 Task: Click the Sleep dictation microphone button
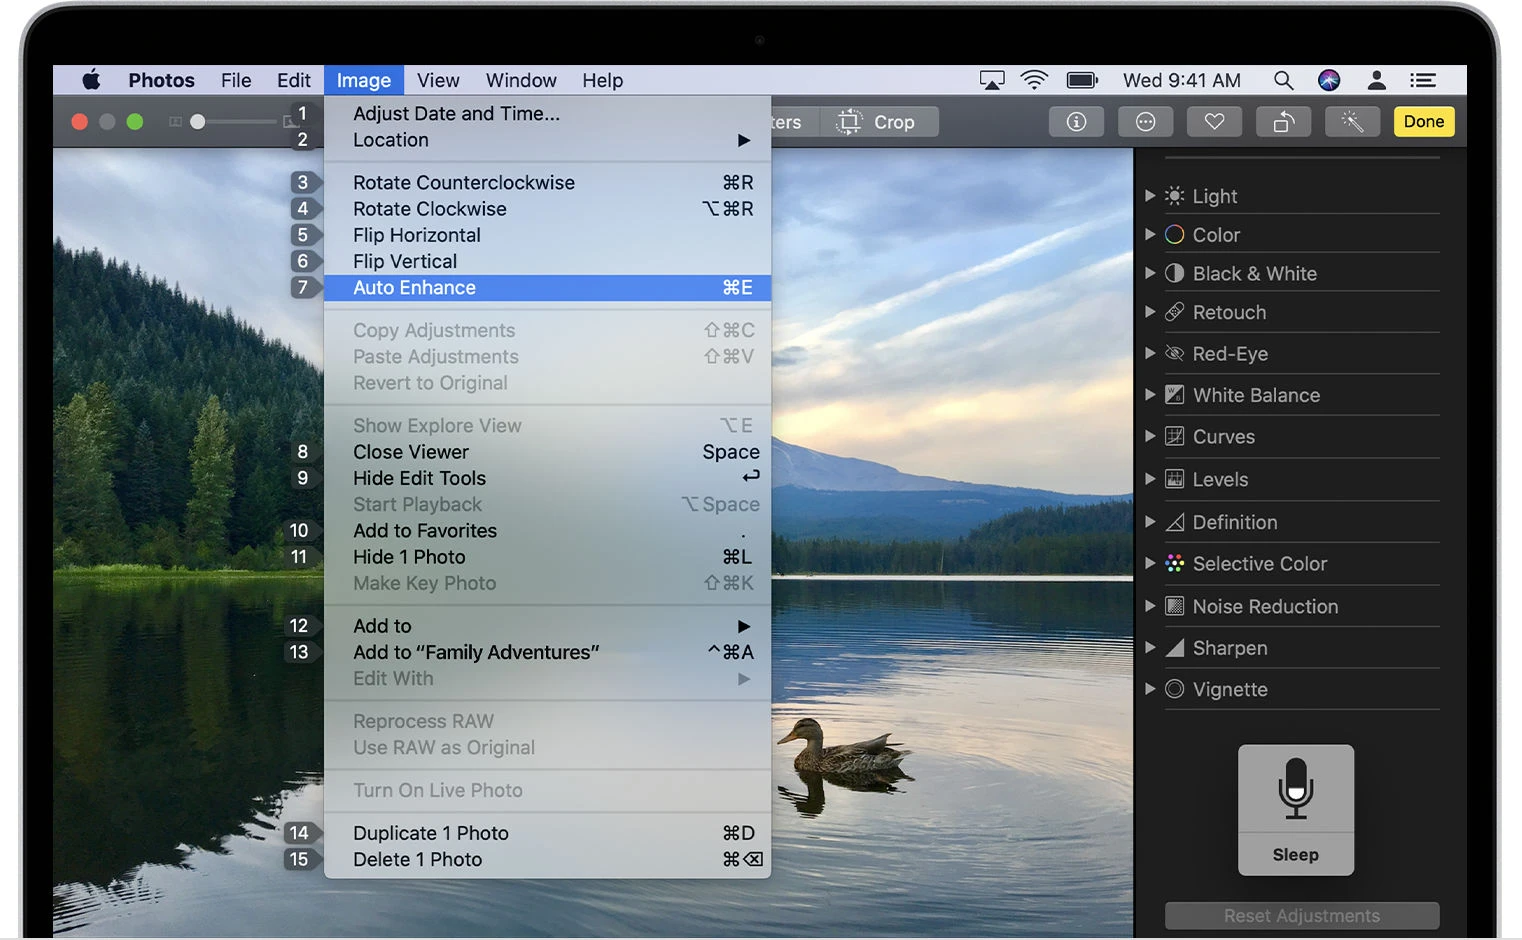tap(1296, 810)
